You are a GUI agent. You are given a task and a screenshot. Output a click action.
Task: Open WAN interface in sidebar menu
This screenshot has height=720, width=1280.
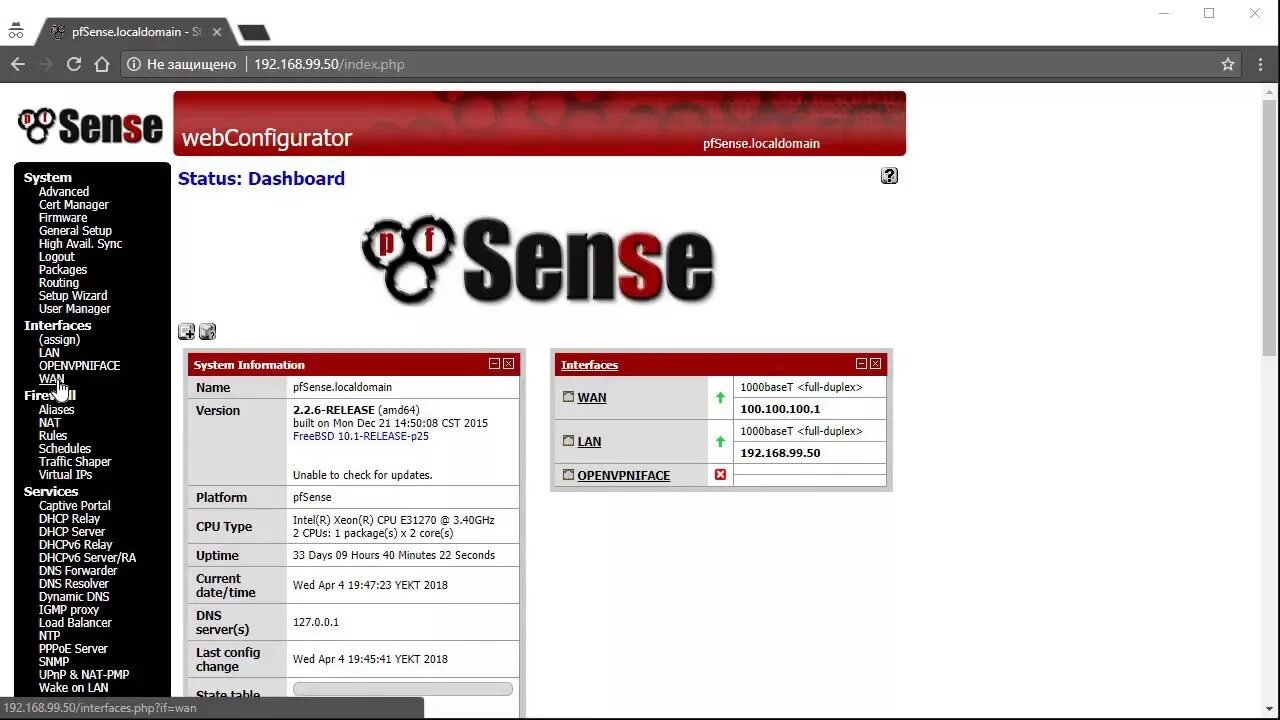(x=51, y=379)
